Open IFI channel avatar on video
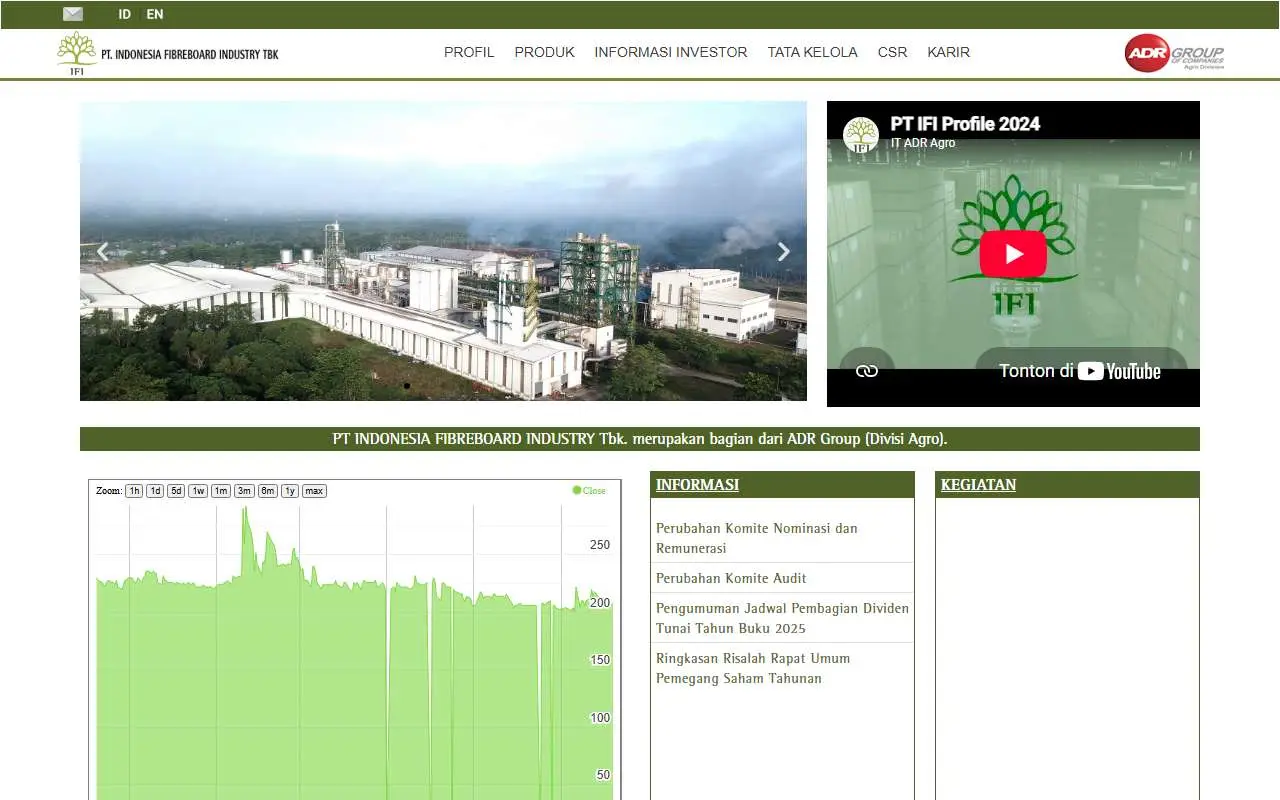 coord(860,134)
